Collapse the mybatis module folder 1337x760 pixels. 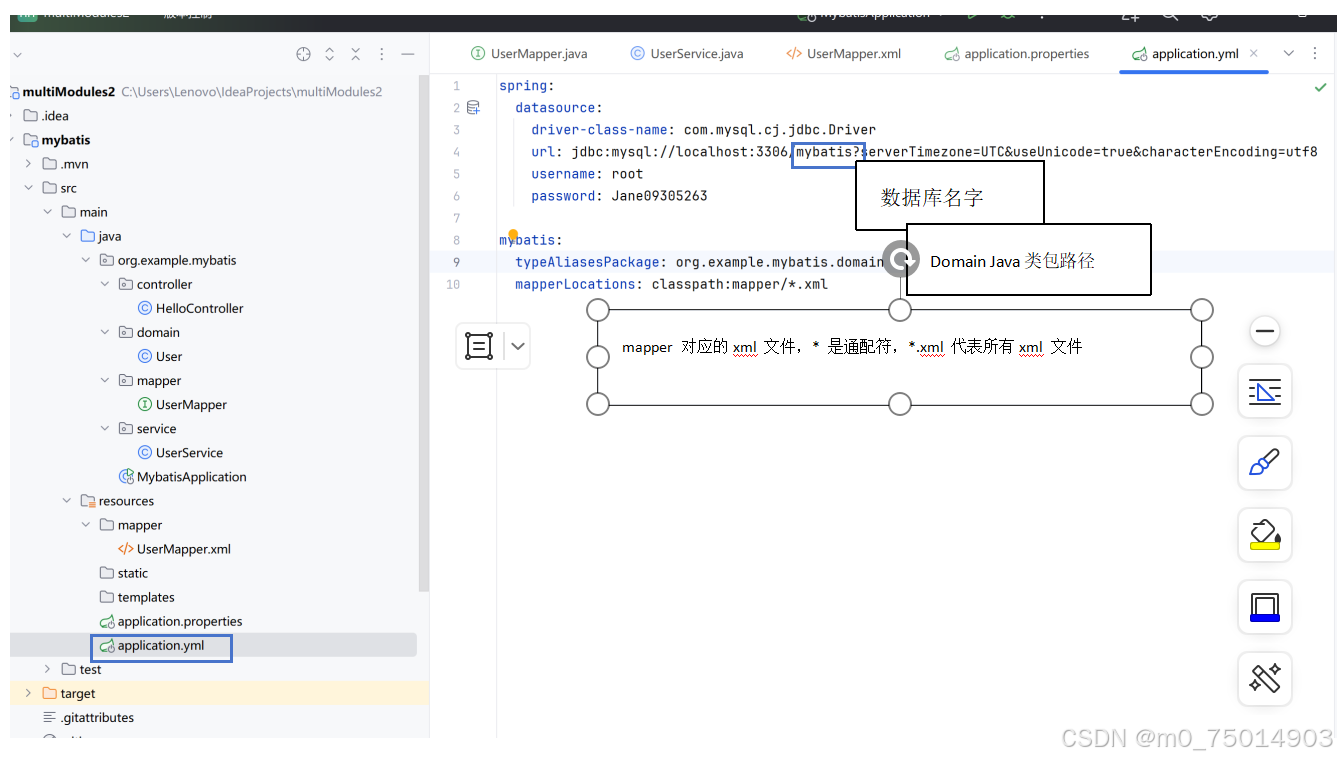click(x=29, y=139)
